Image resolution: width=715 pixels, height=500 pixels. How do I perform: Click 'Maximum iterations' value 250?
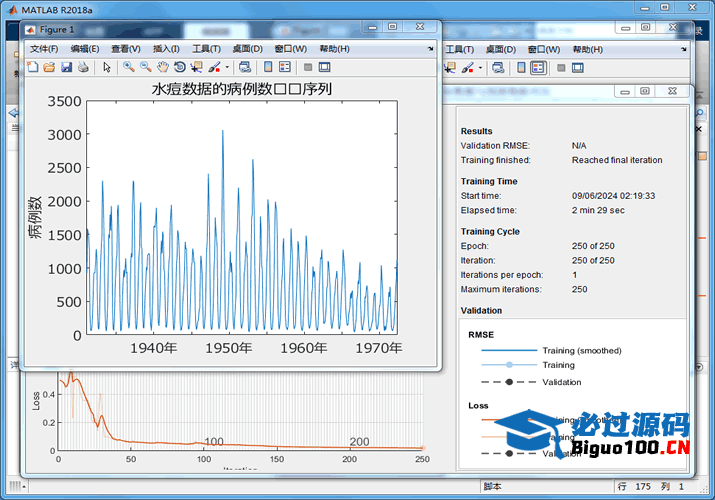[x=580, y=289]
